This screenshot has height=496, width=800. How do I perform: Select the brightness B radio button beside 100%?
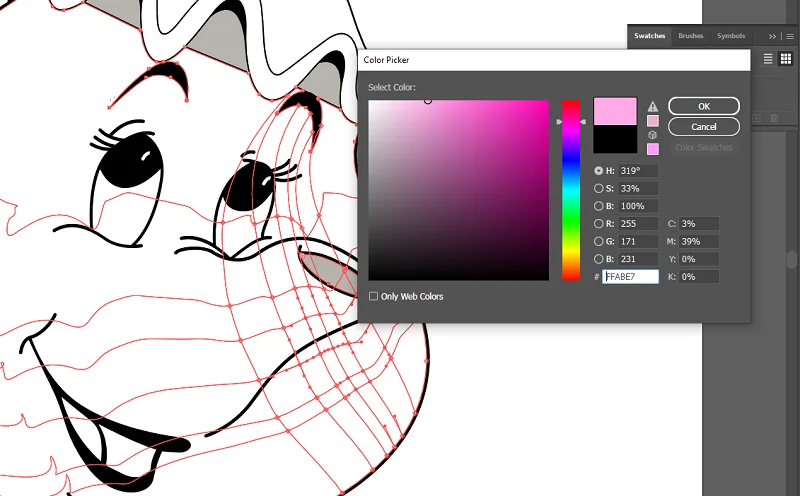[x=598, y=206]
